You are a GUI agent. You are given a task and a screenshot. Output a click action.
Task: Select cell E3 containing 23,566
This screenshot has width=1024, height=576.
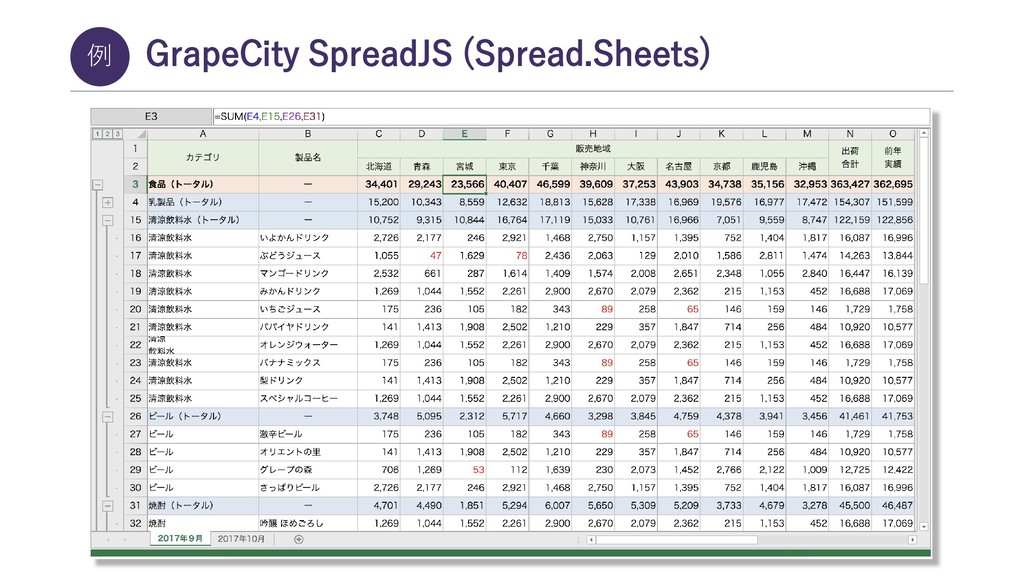coord(464,184)
